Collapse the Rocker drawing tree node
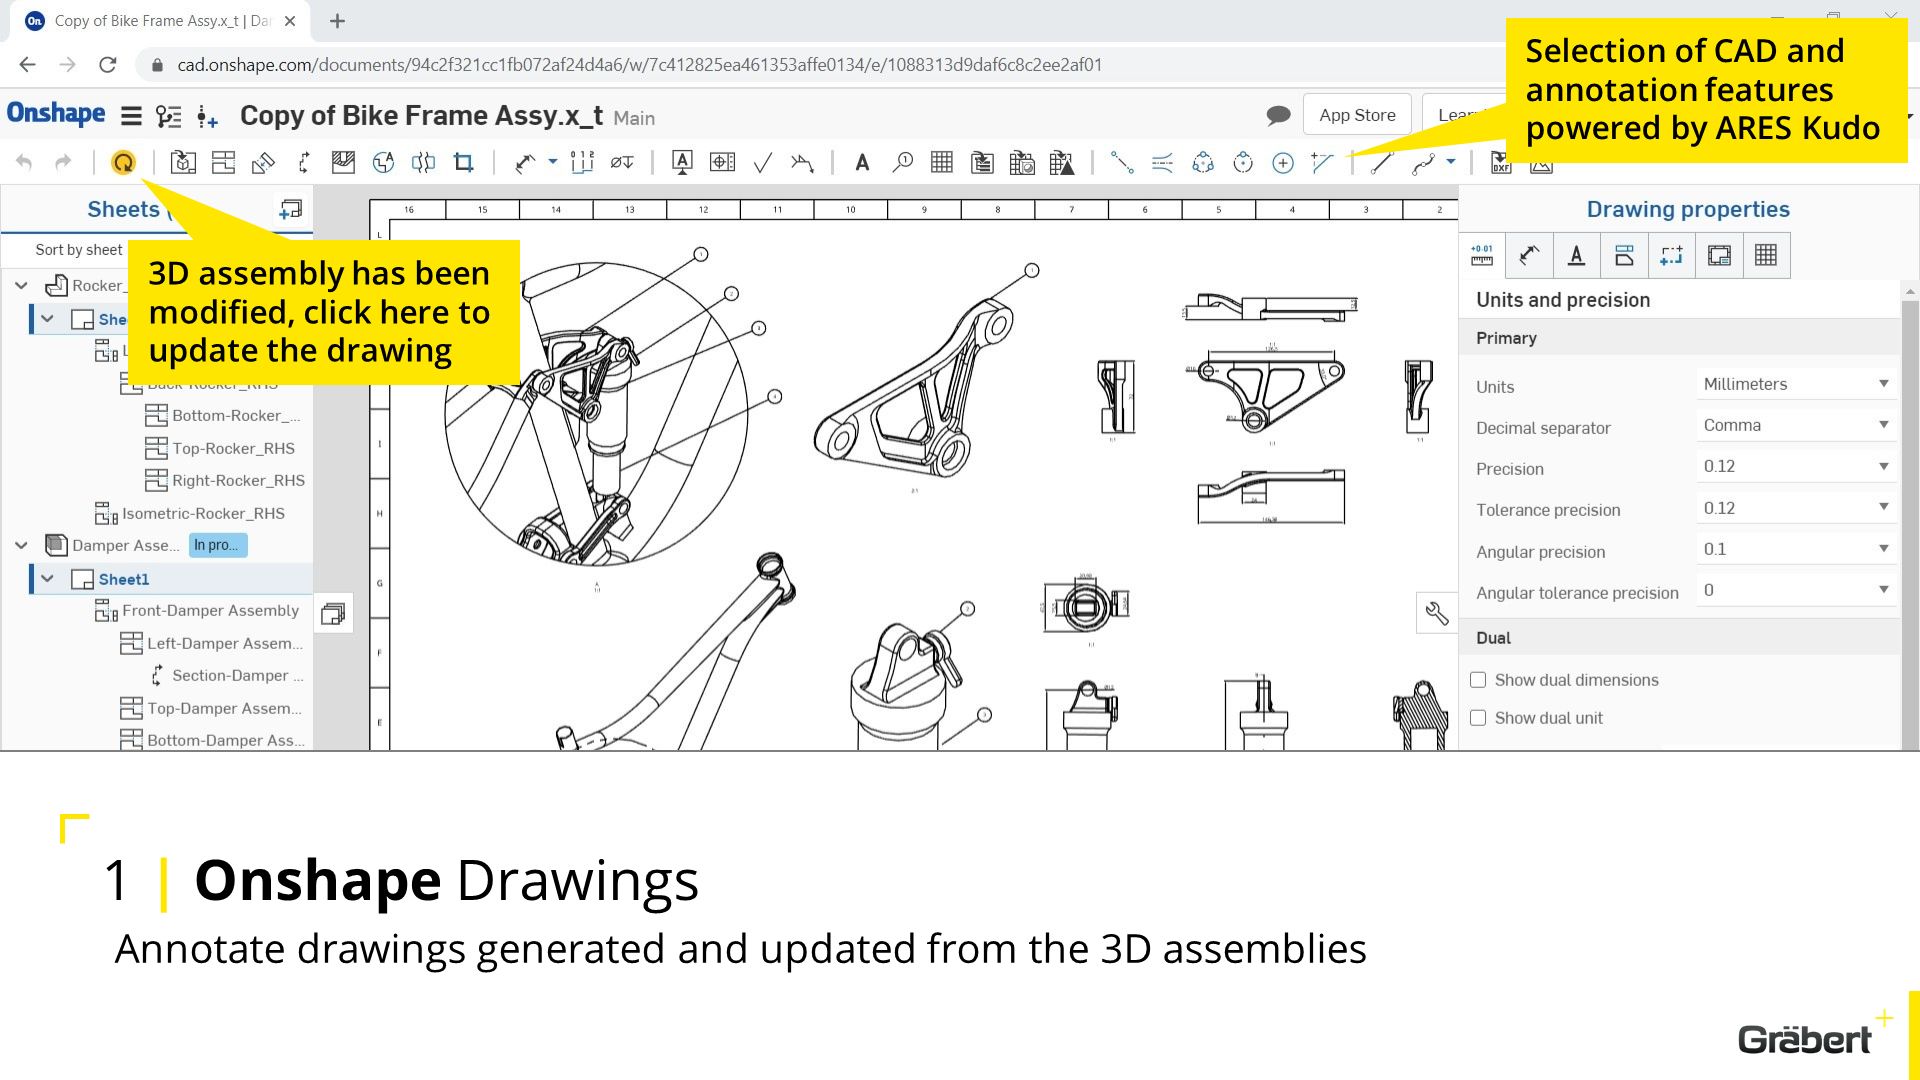The image size is (1920, 1080). [x=21, y=285]
